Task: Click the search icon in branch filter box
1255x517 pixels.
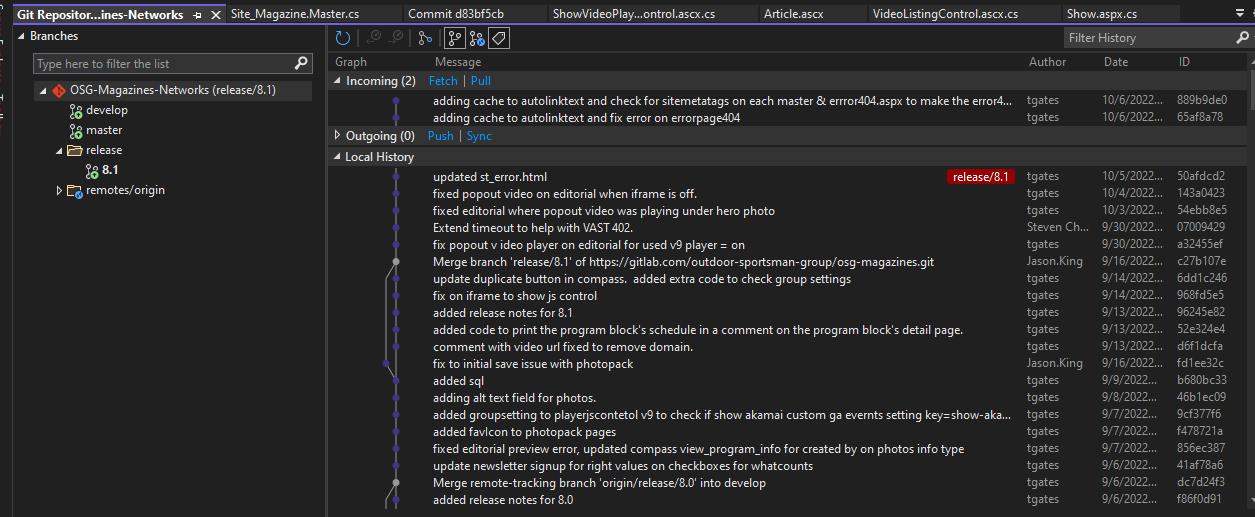Action: point(302,63)
